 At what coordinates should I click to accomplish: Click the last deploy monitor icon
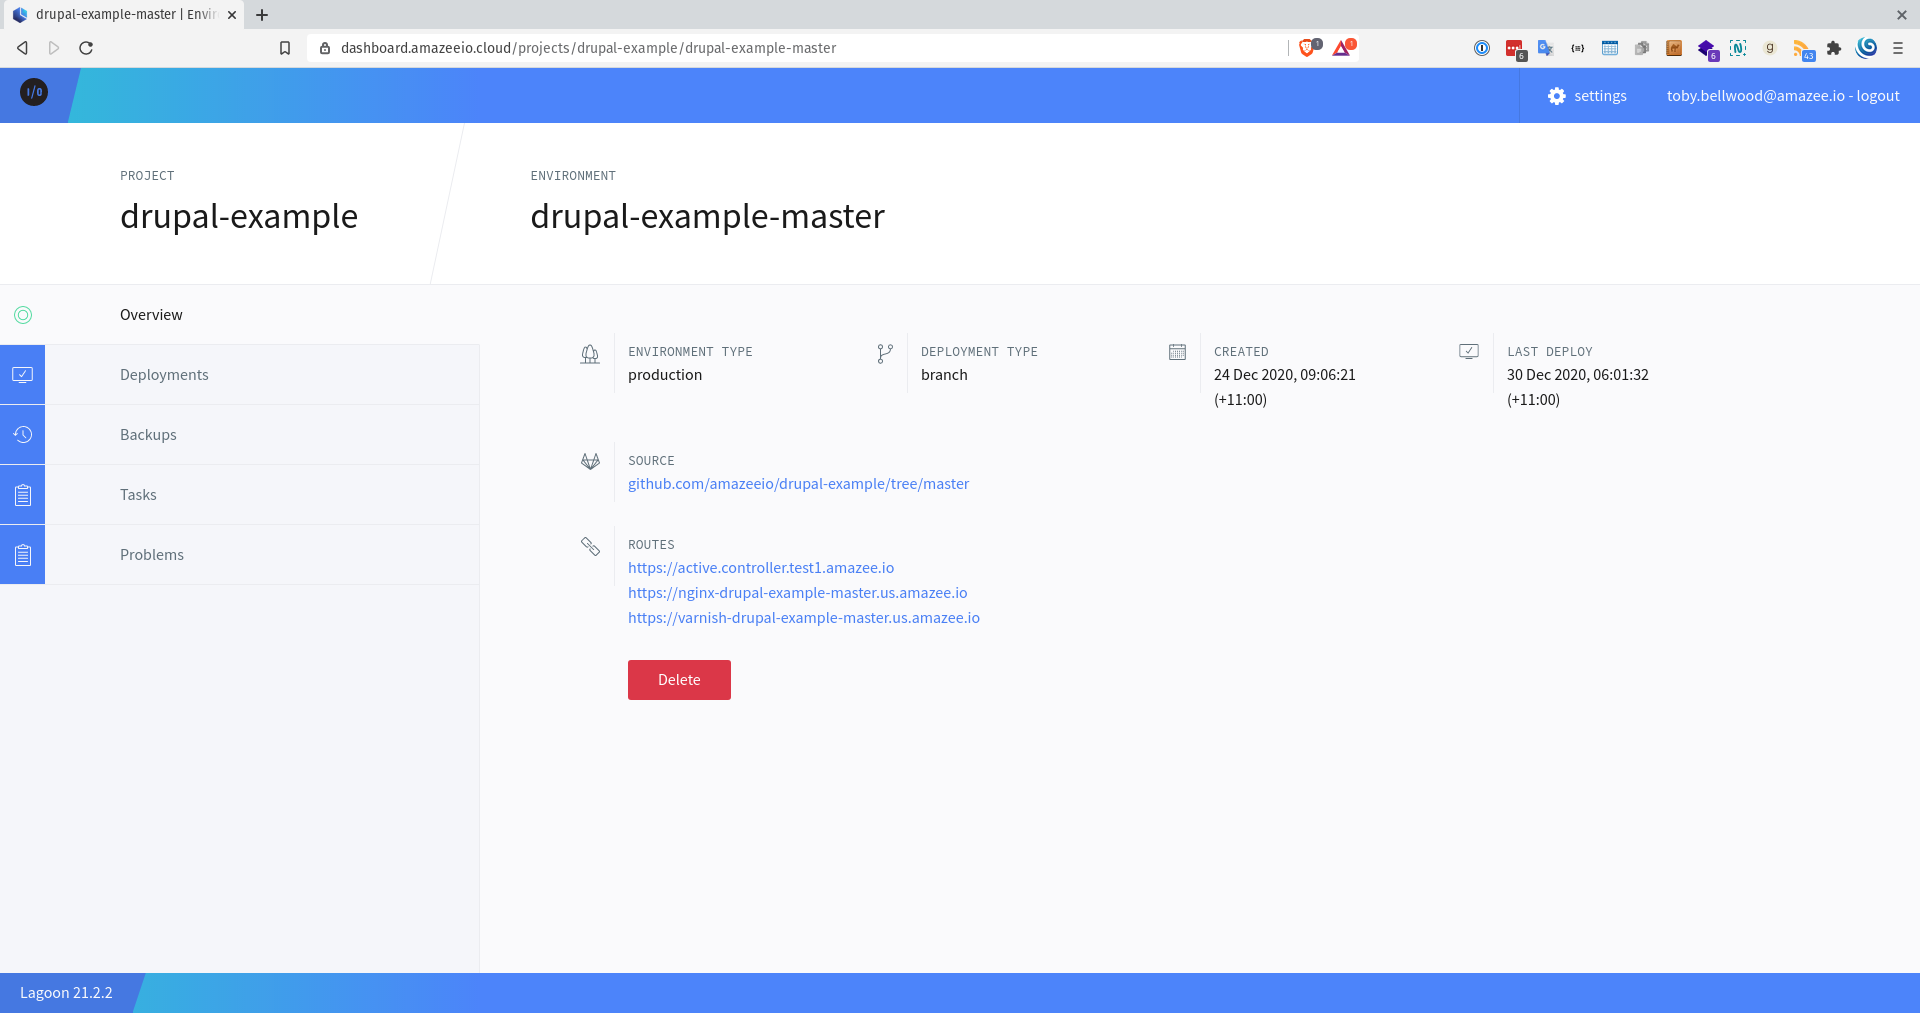tap(1469, 352)
